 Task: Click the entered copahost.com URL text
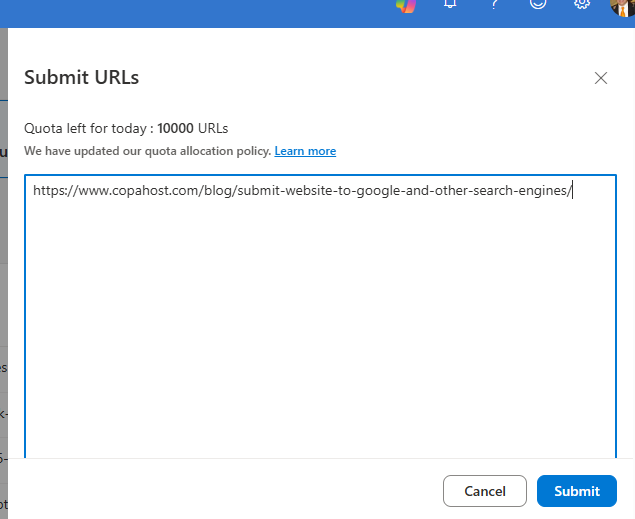pyautogui.click(x=302, y=190)
